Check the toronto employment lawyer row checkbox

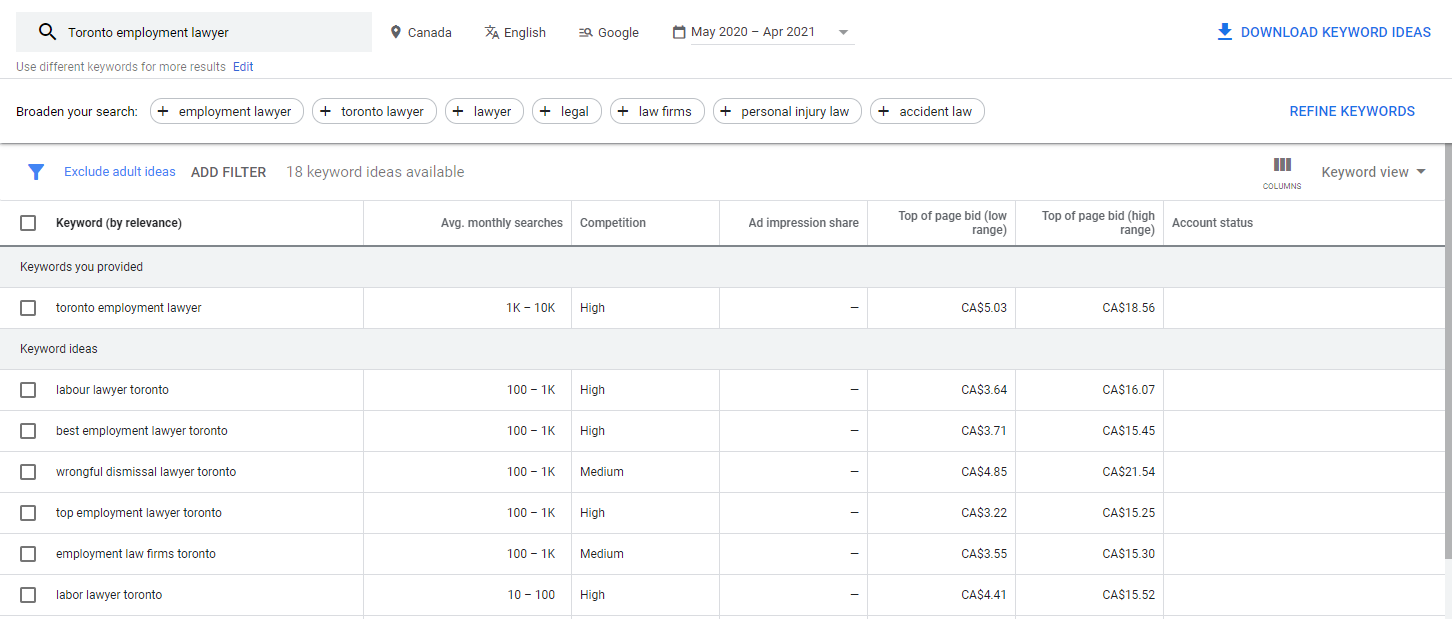(x=27, y=307)
